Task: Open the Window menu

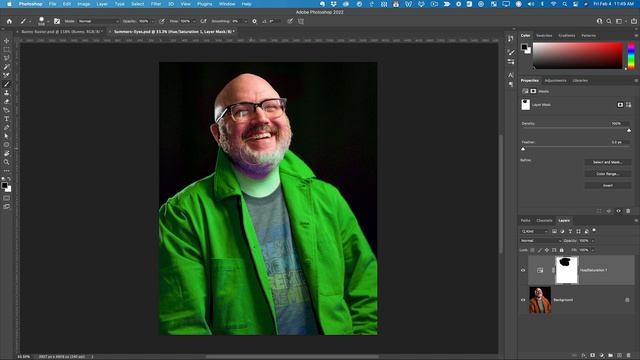Action: [x=227, y=4]
